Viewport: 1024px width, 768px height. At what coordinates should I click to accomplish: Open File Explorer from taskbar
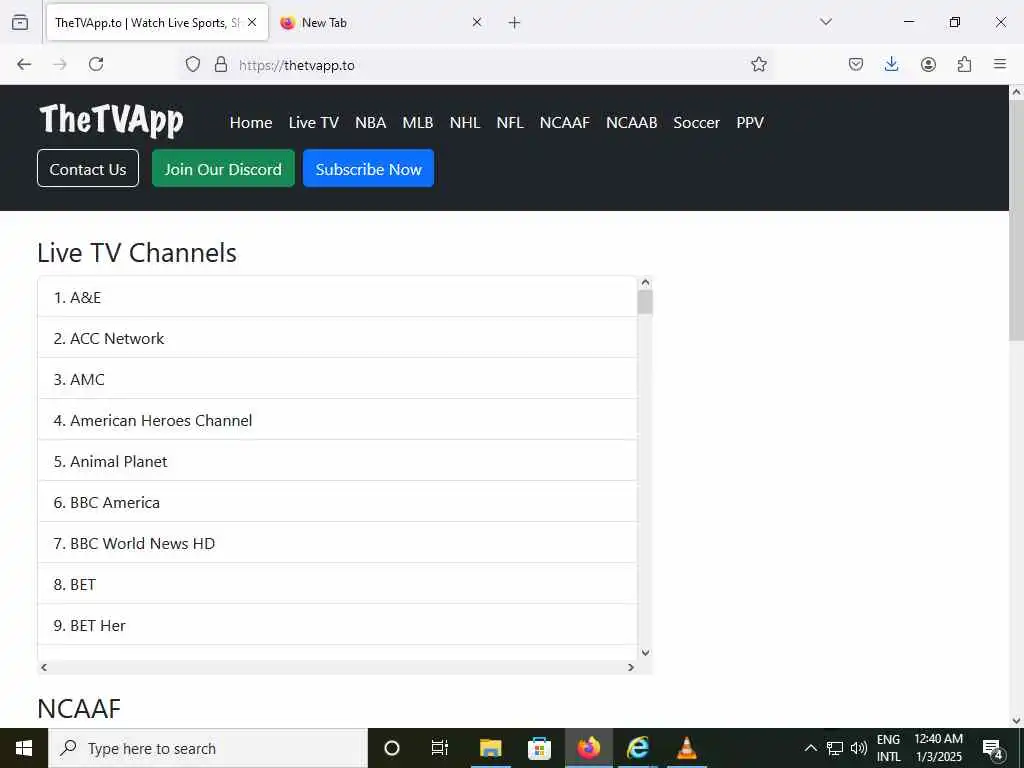point(490,748)
